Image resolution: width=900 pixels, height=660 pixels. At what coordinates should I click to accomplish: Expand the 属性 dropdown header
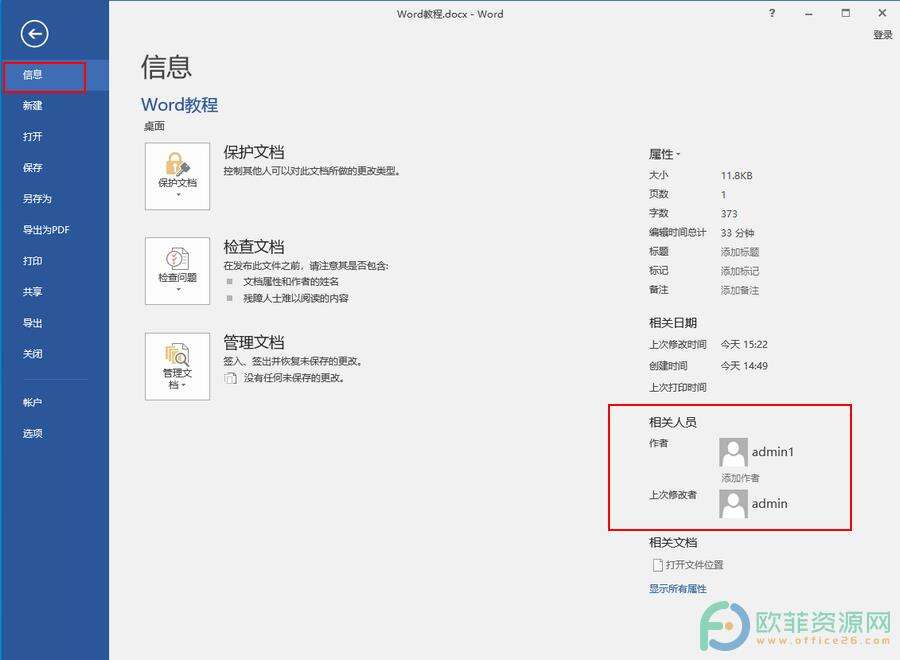pyautogui.click(x=664, y=154)
